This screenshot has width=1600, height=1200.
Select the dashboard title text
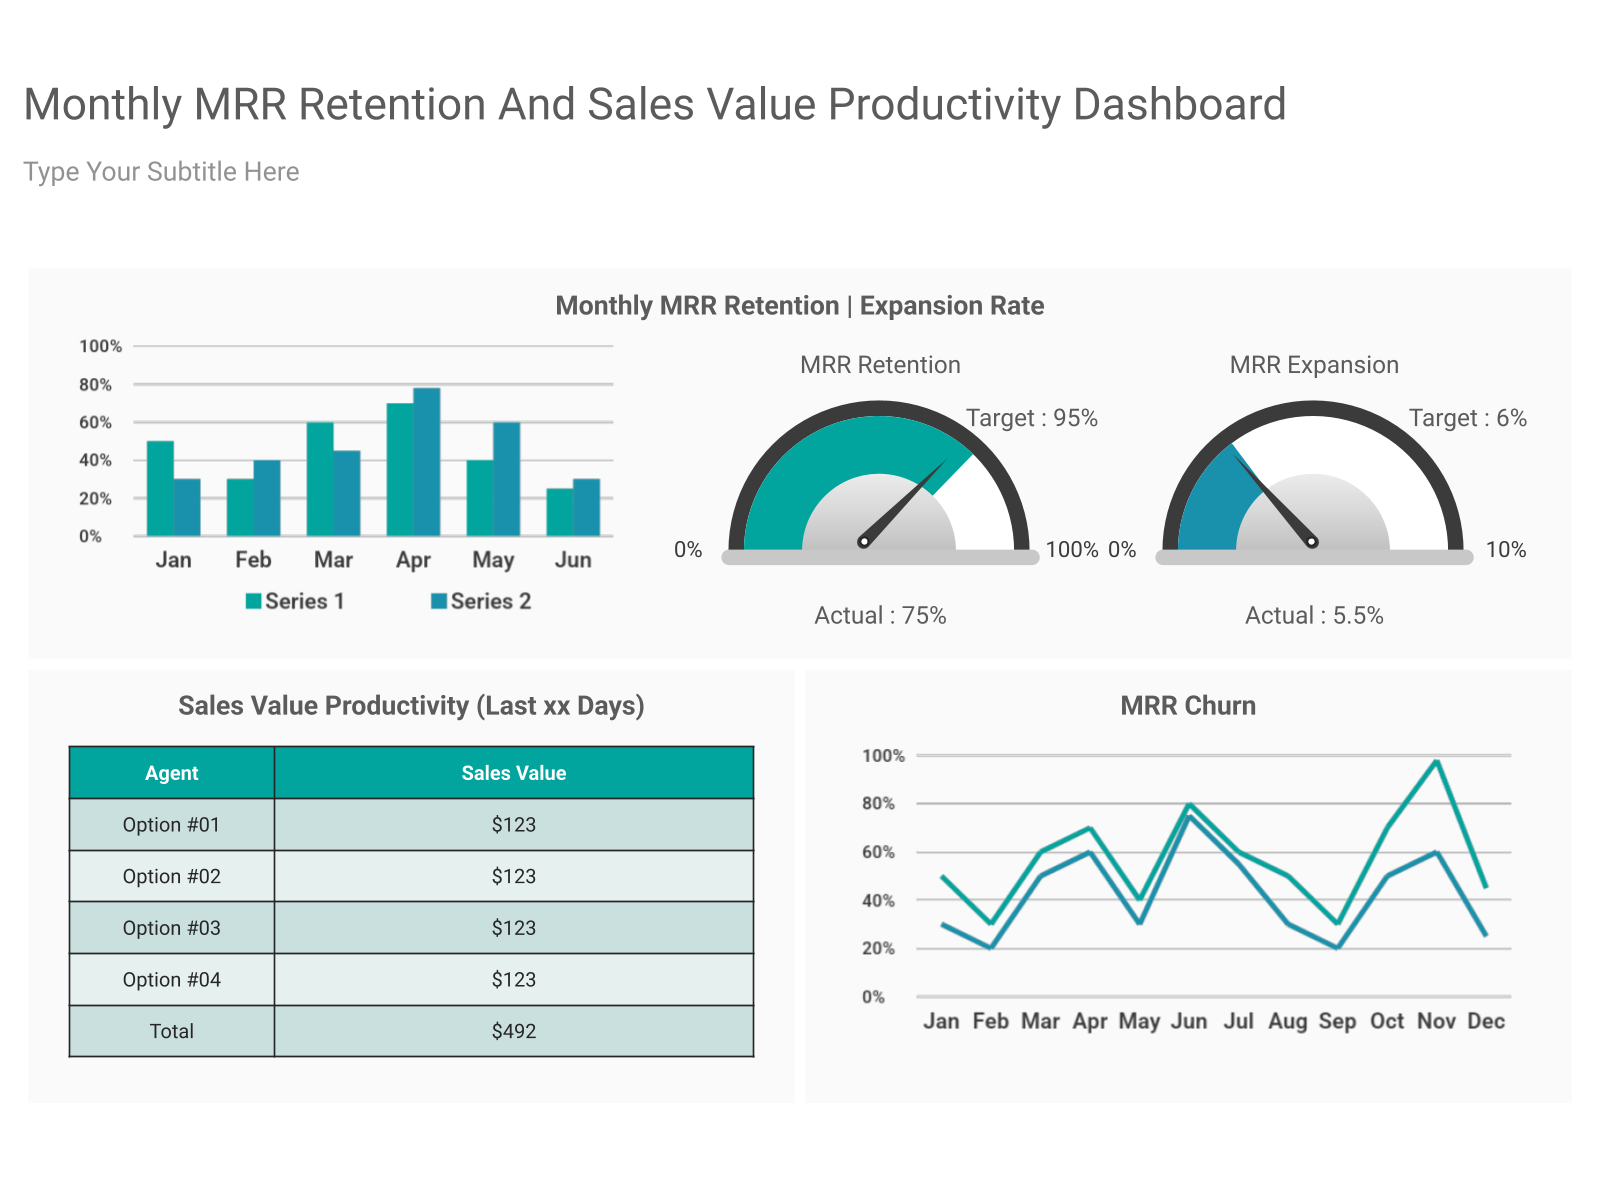point(655,105)
